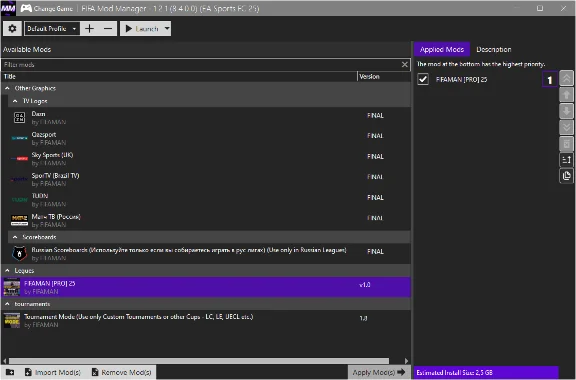Open settings with the gear icon

pos(12,28)
